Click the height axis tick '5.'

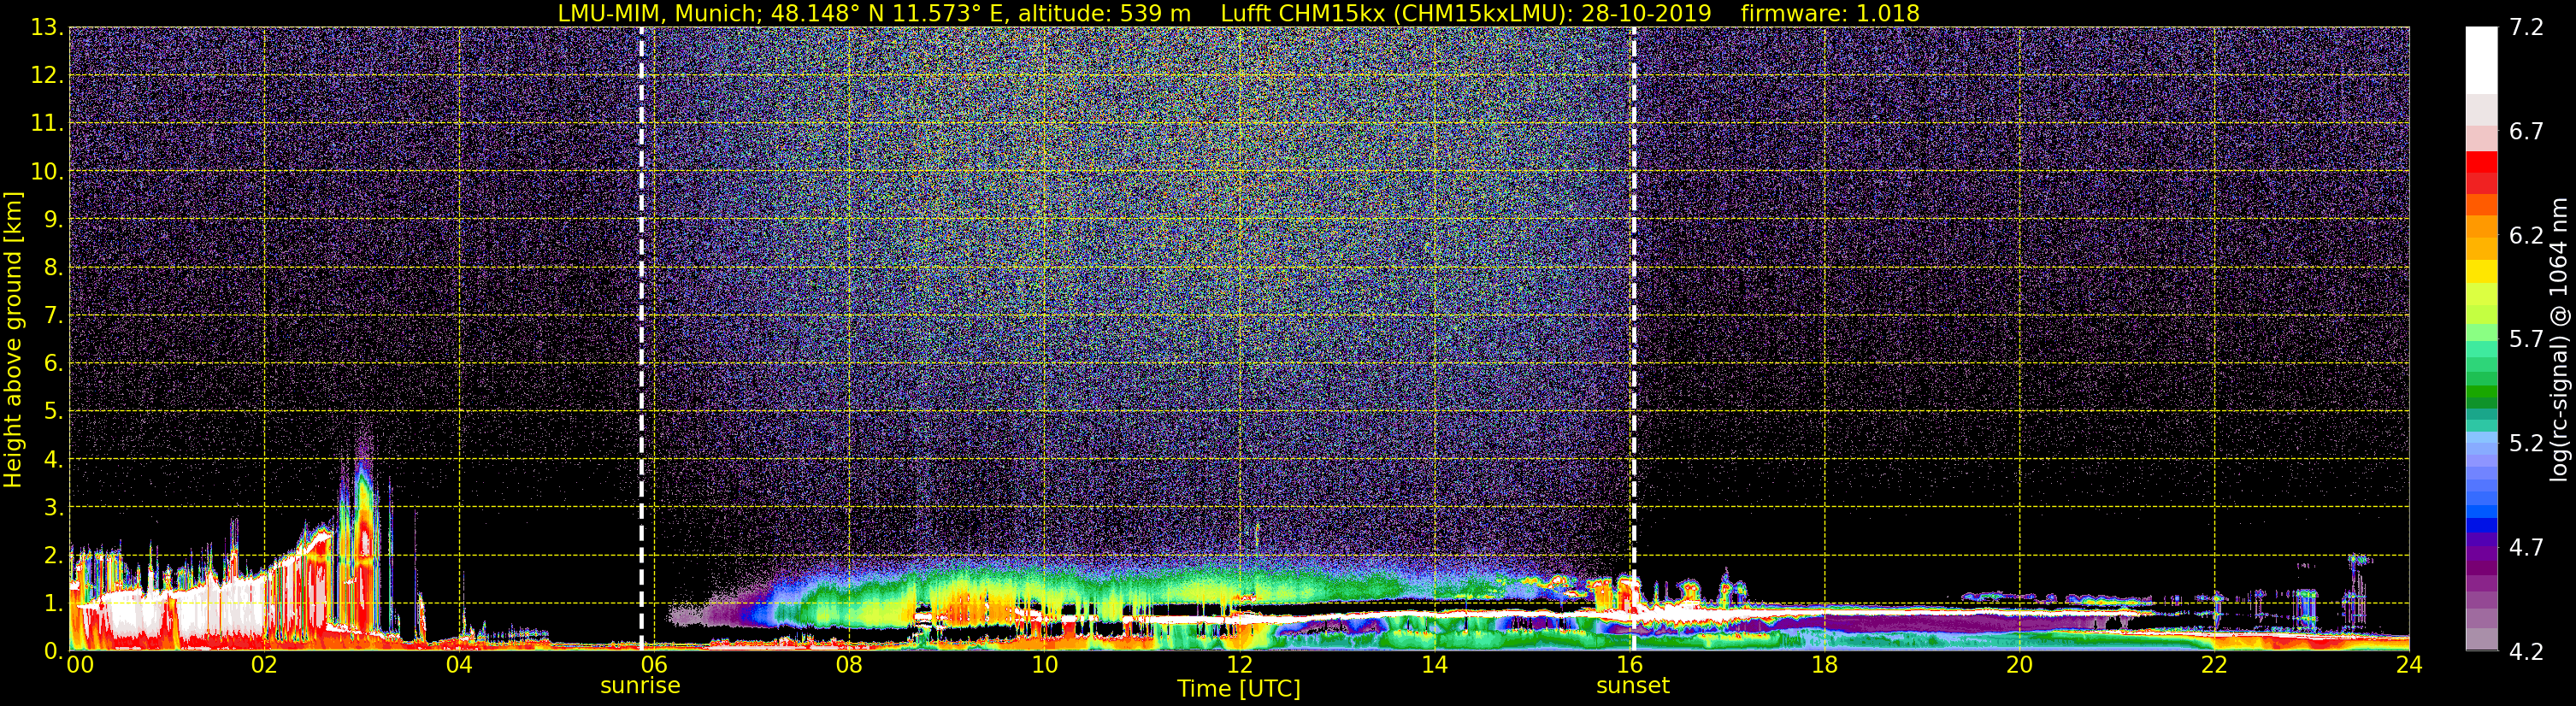tap(53, 411)
